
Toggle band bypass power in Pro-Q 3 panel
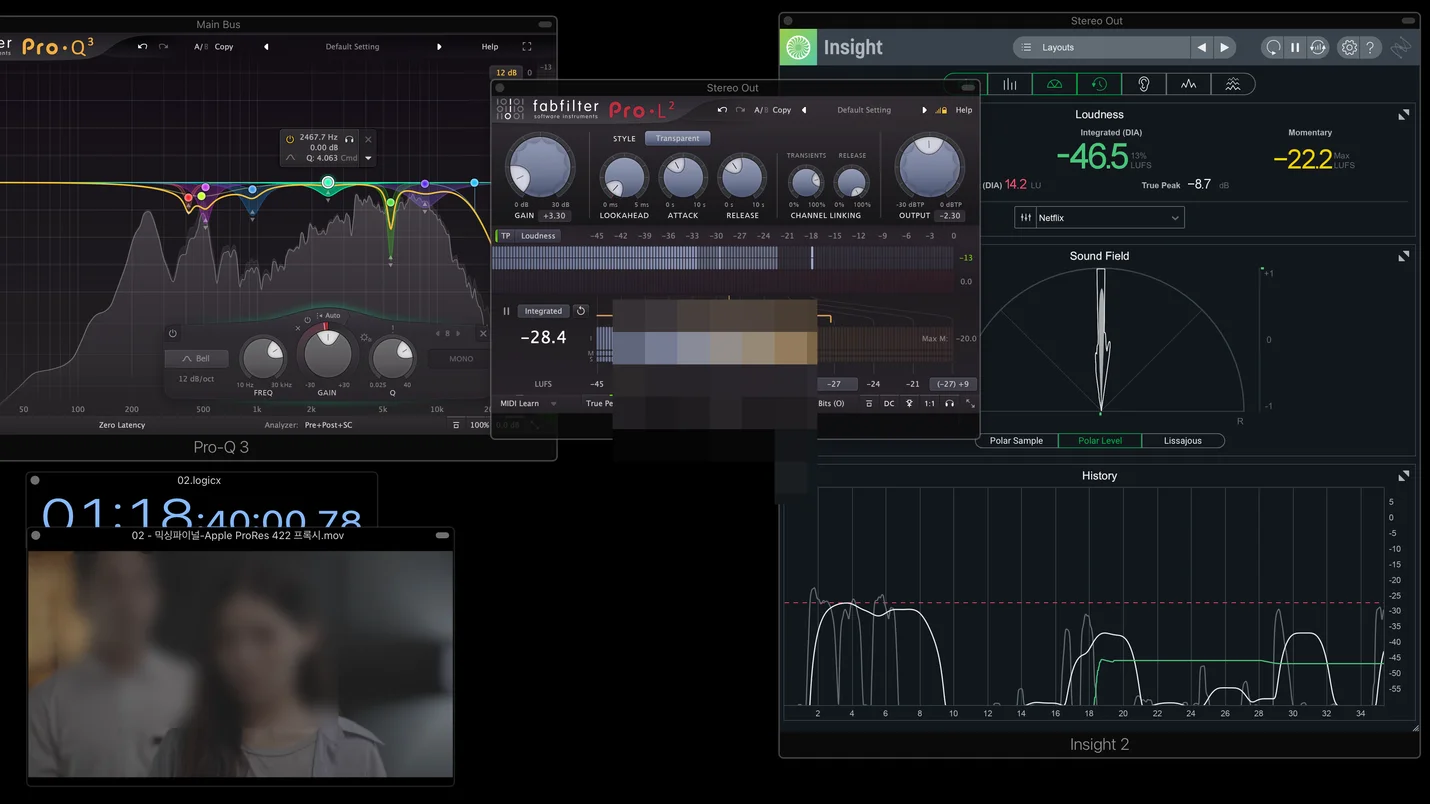pyautogui.click(x=172, y=334)
